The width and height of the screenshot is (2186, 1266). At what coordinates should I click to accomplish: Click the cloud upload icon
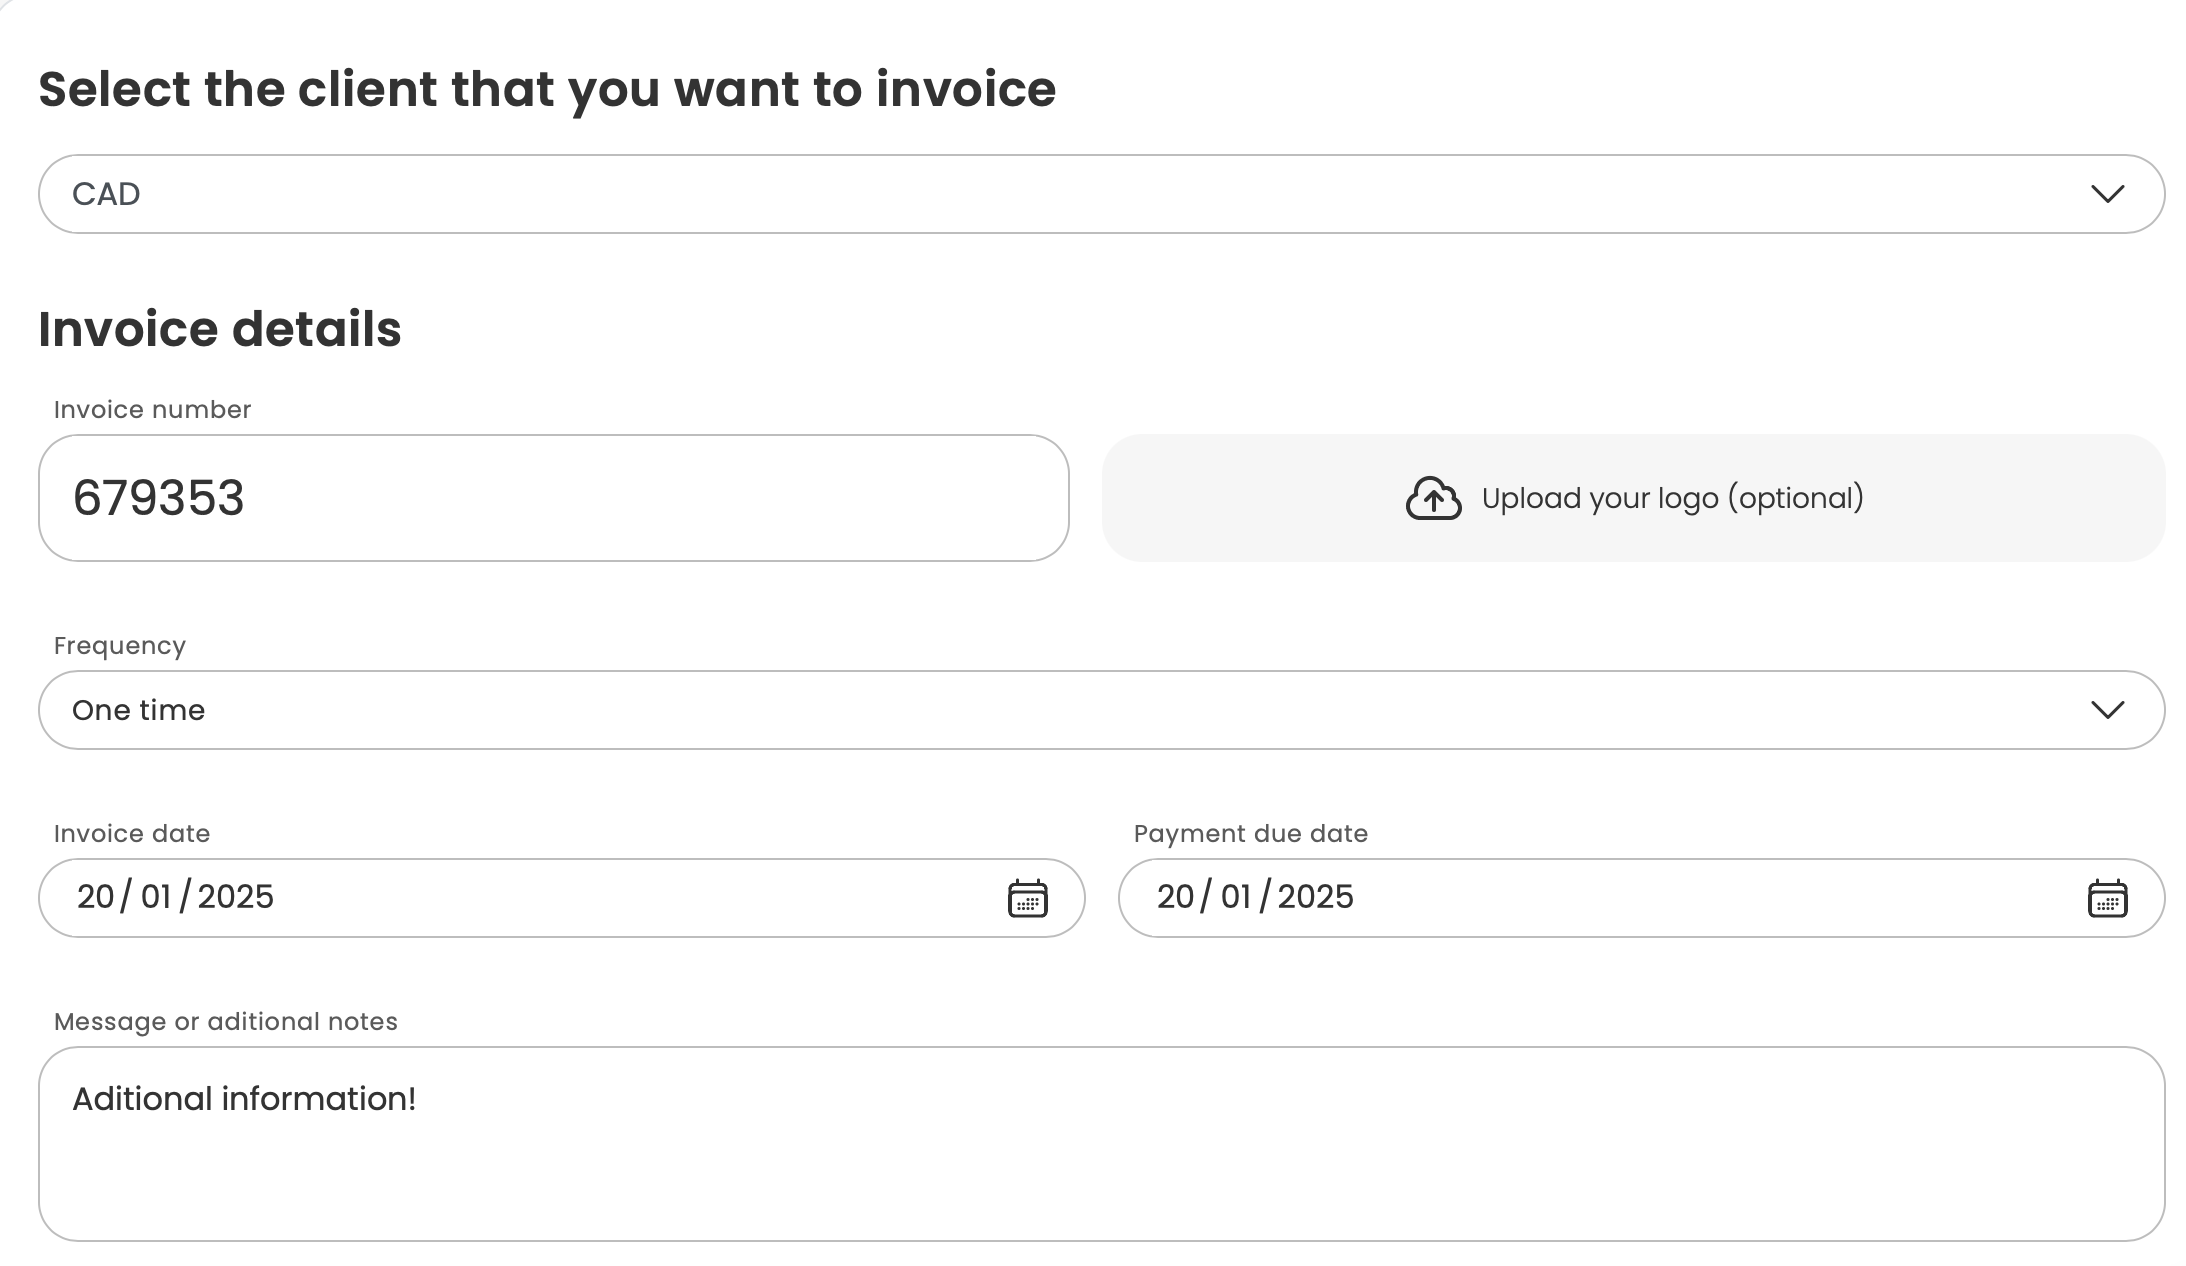click(1433, 498)
